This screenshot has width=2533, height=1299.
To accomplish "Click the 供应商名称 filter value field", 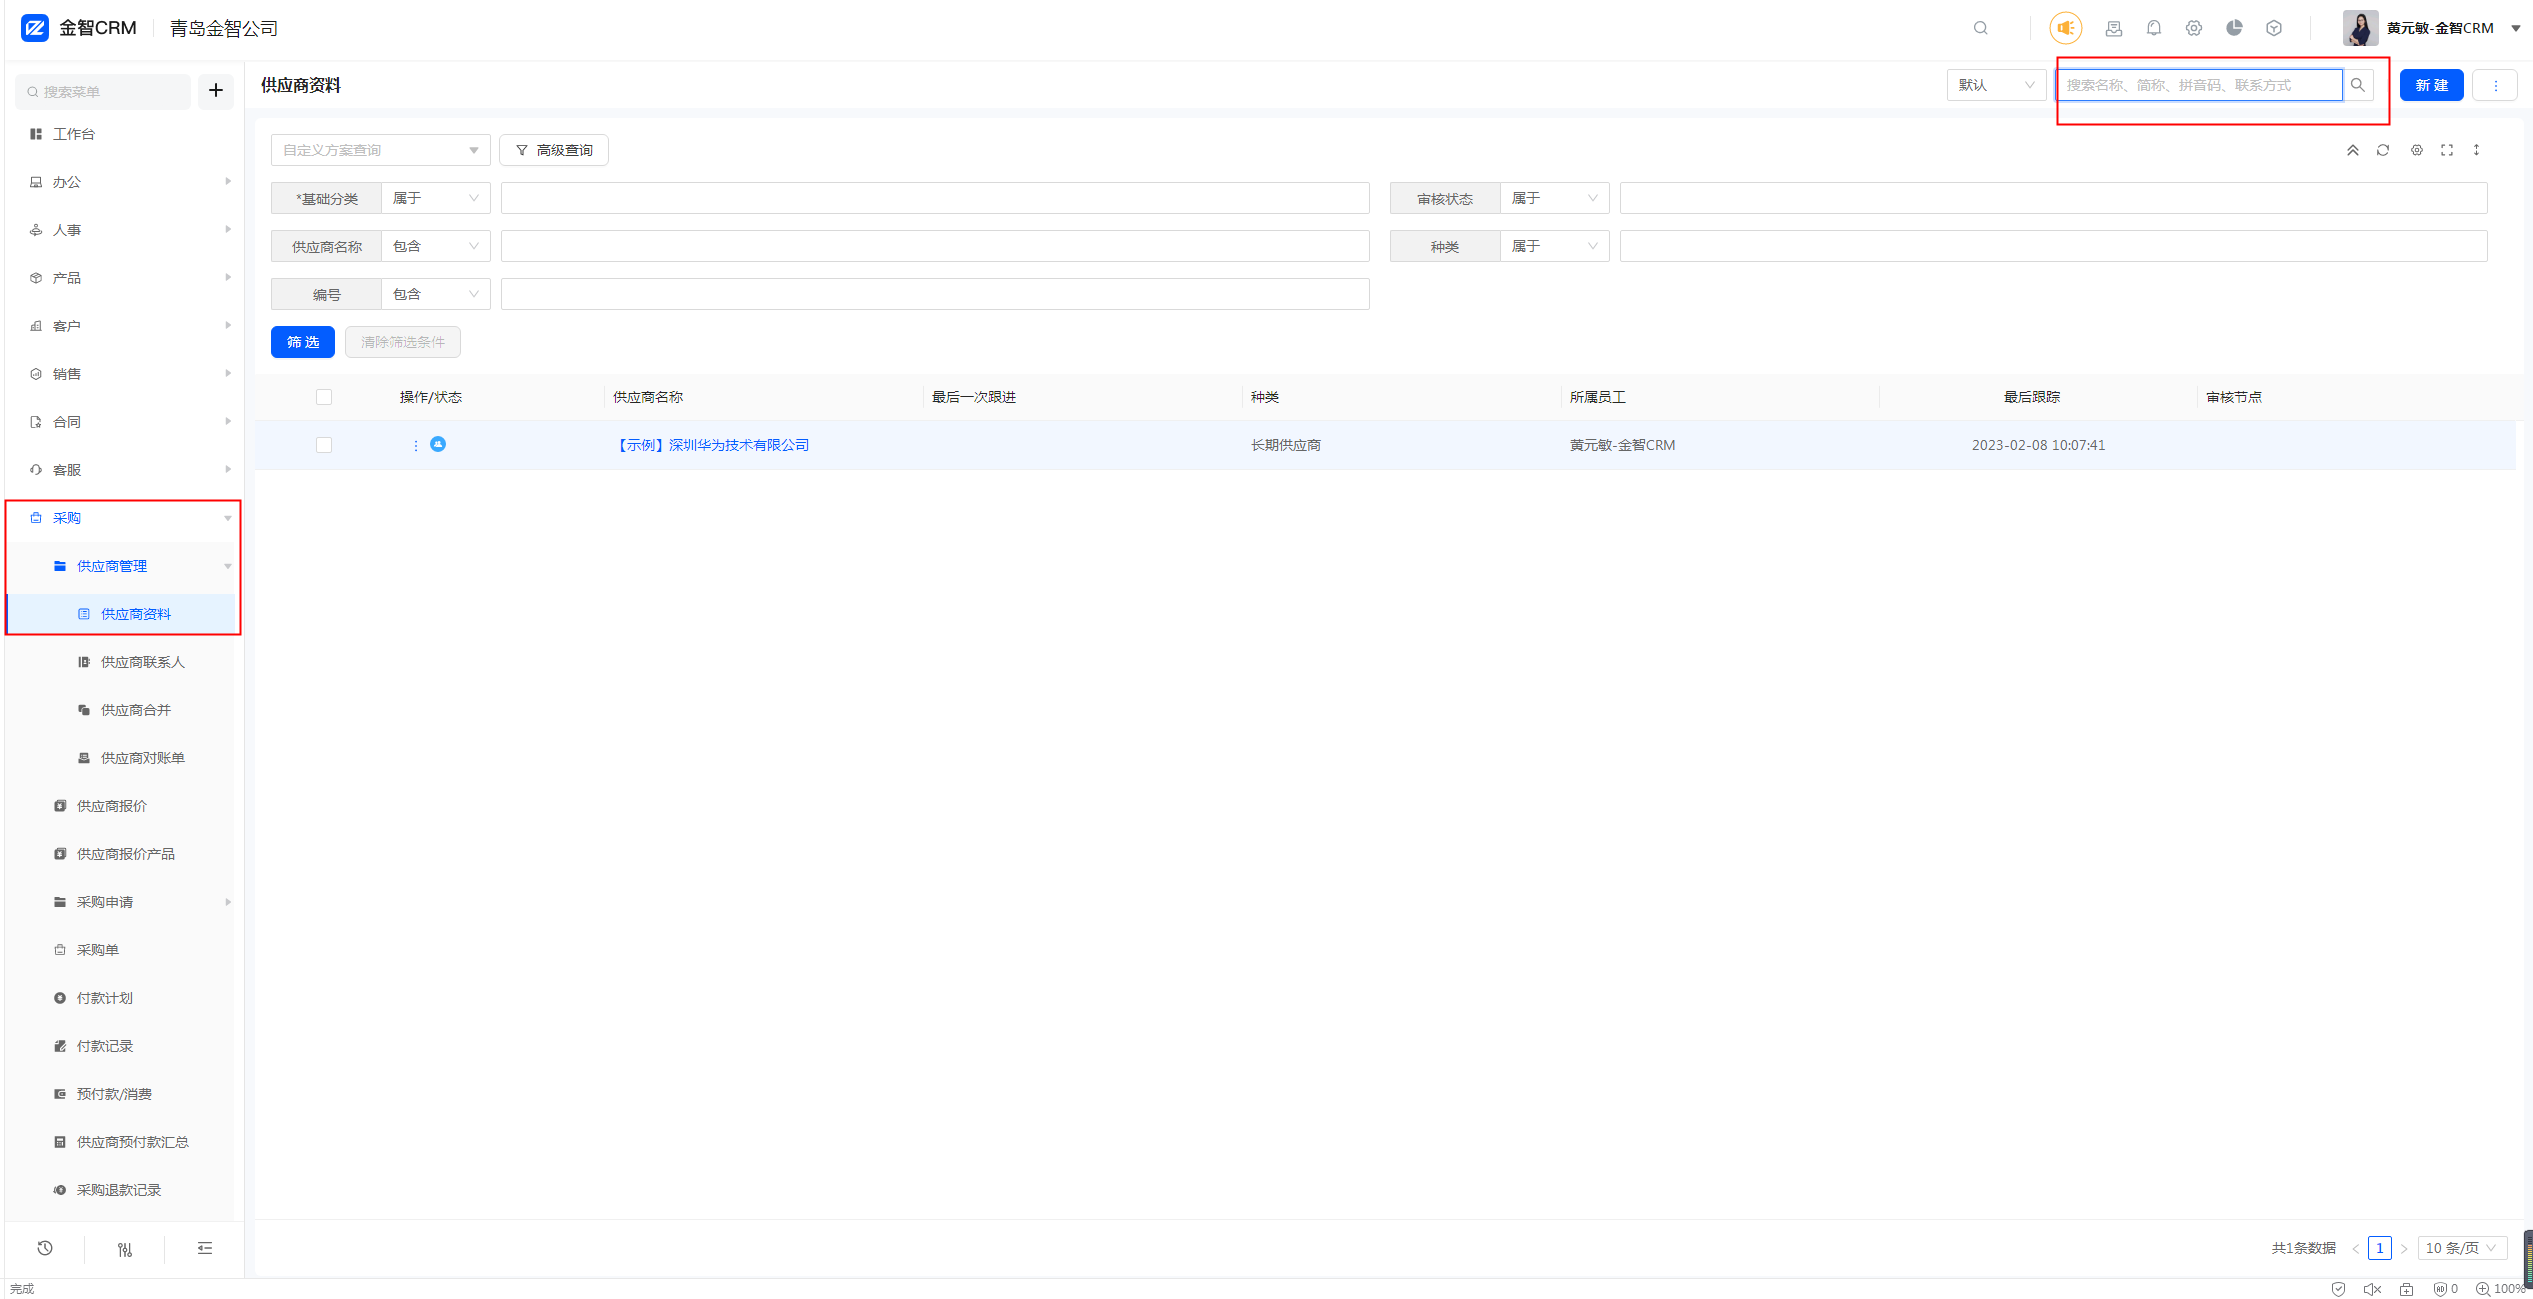I will [x=935, y=246].
